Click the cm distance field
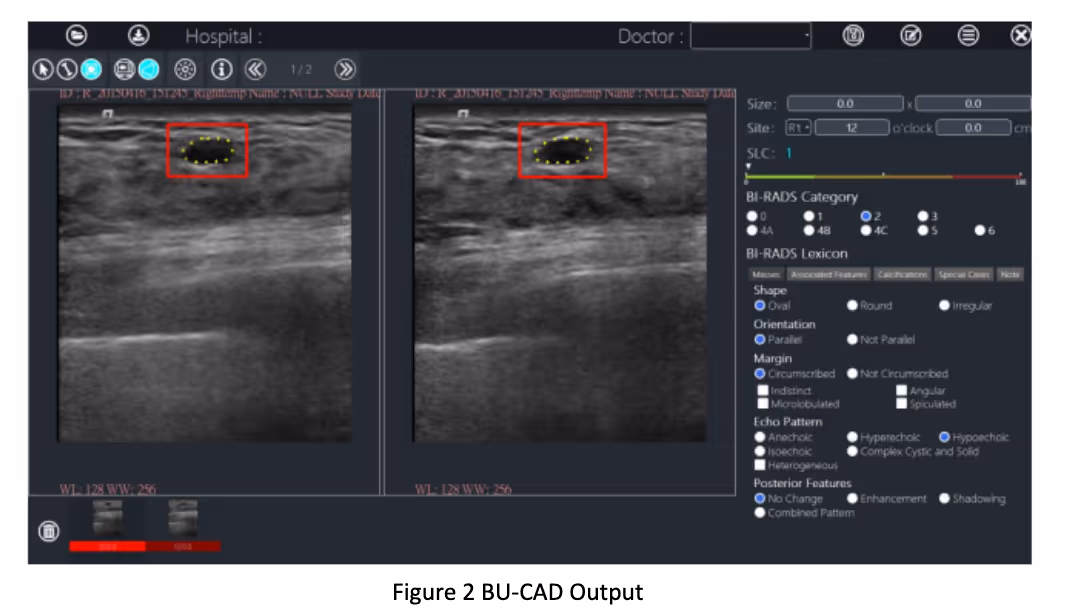 coord(973,128)
